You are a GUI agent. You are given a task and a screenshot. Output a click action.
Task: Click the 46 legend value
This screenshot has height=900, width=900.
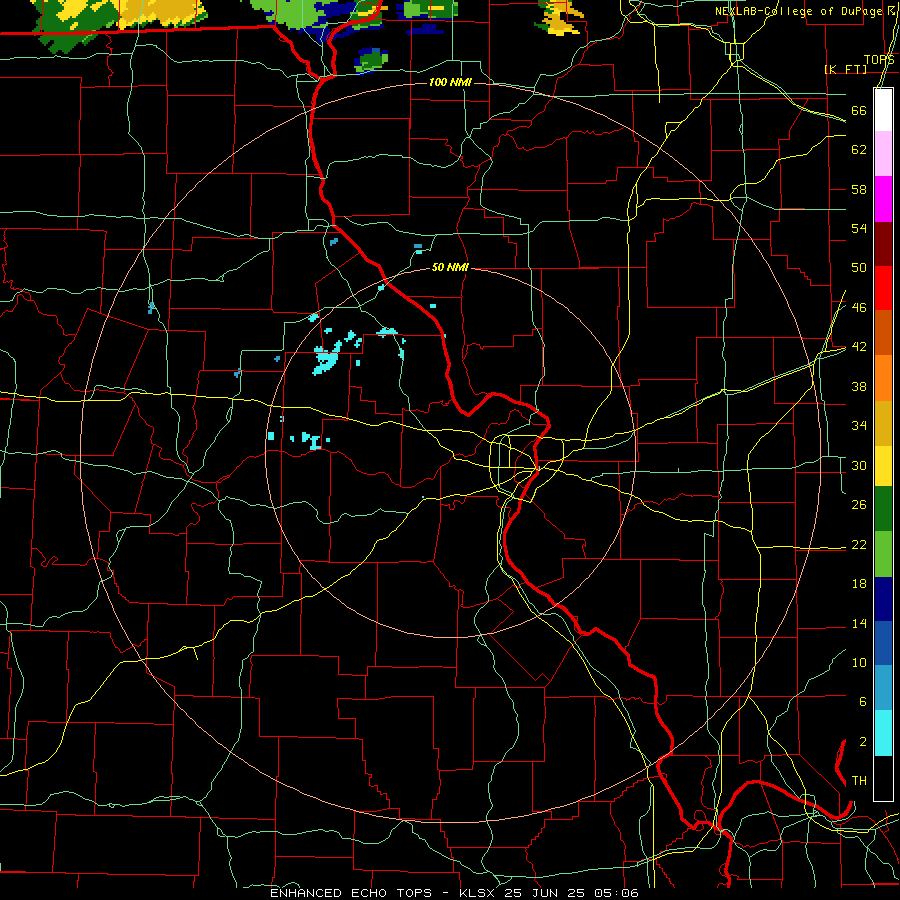point(859,308)
